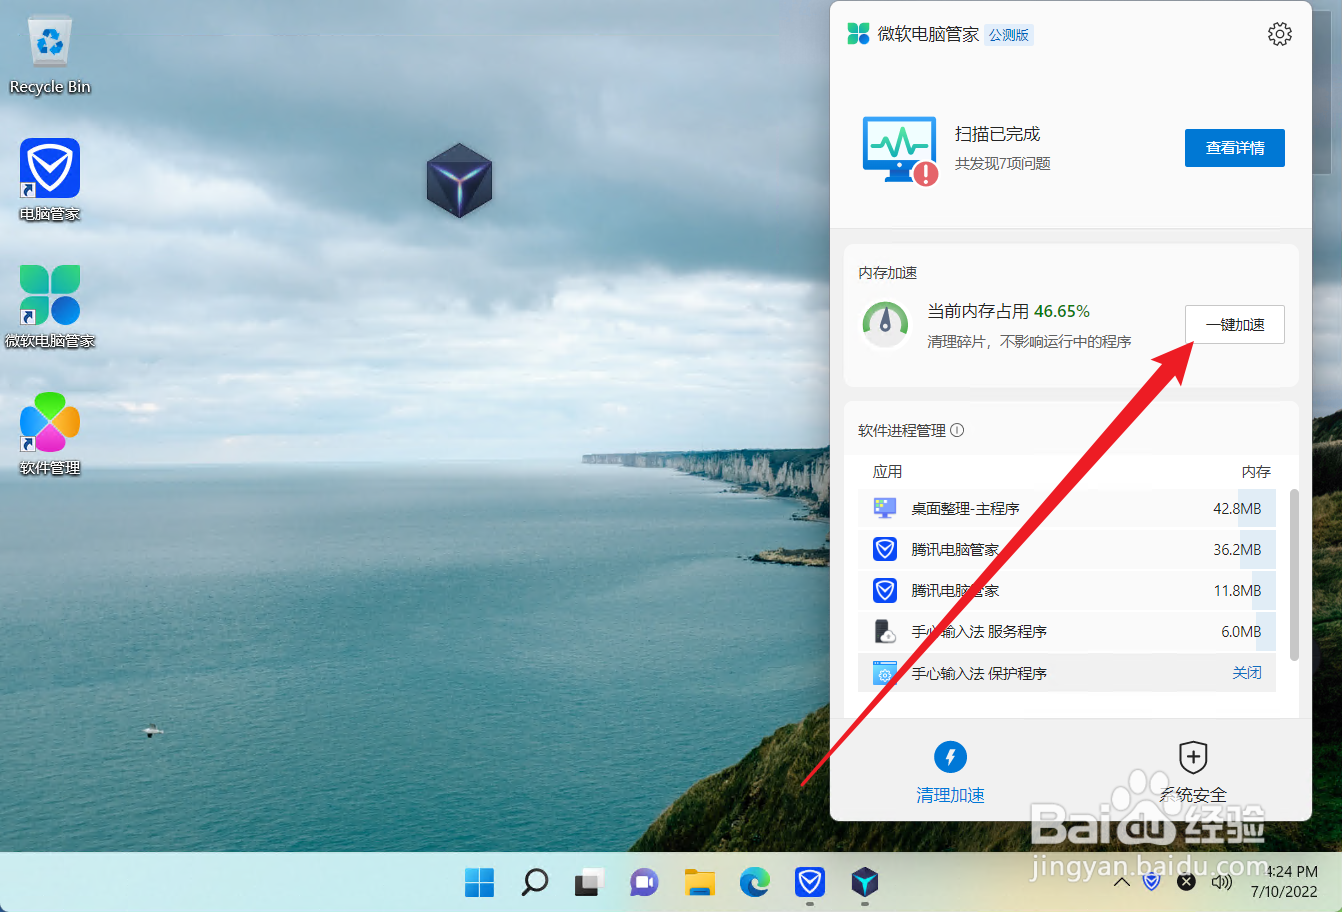Click the process list scrollbar

tap(1294, 575)
